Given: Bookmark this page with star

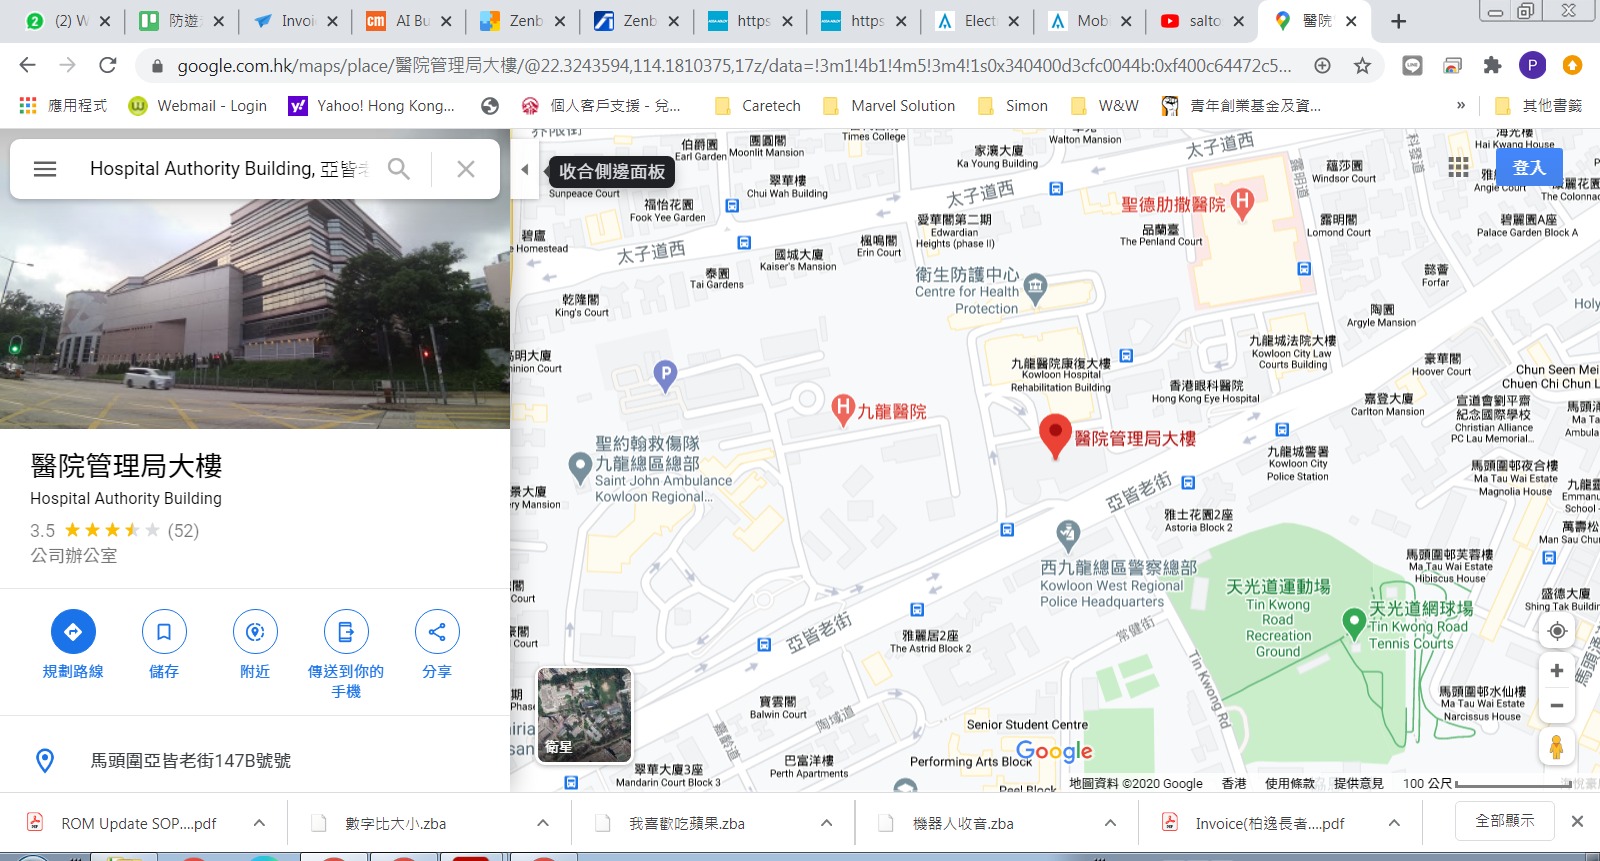Looking at the screenshot, I should tap(1362, 66).
